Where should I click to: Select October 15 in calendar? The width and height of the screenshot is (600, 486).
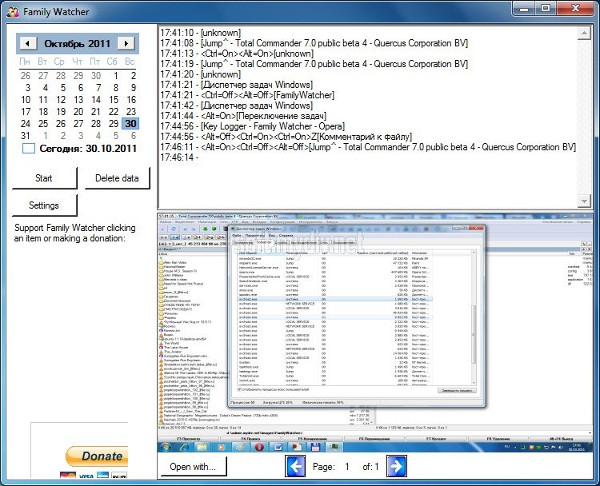114,99
